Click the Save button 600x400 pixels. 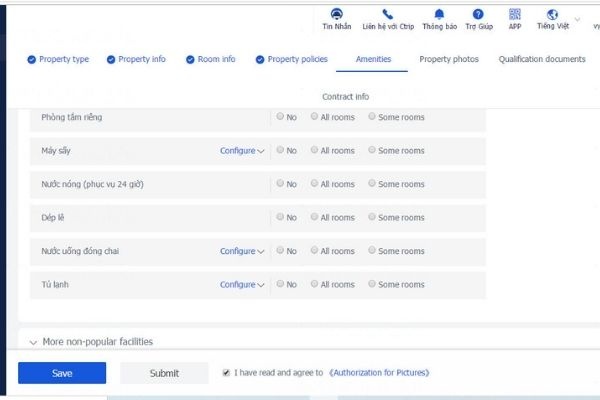pos(62,373)
